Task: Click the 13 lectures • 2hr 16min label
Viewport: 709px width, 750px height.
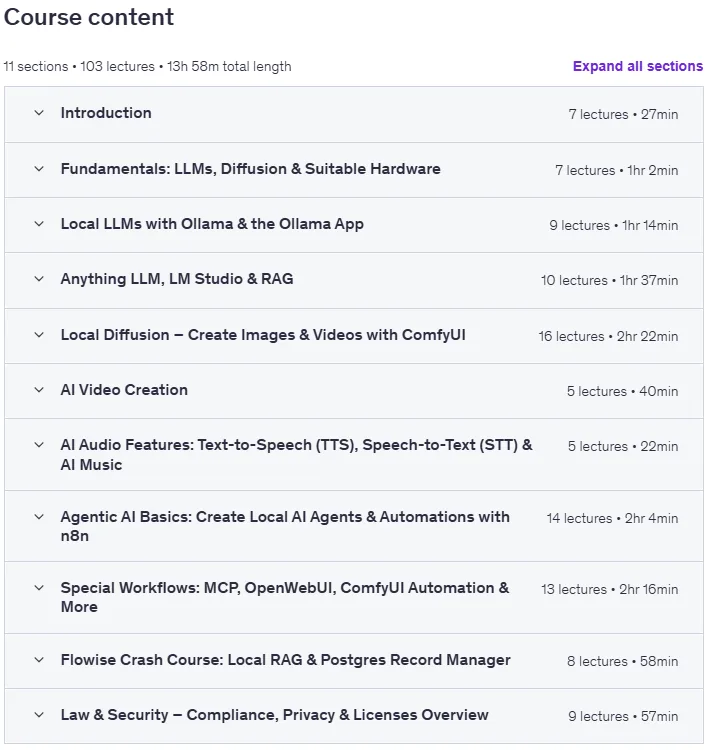Action: tap(609, 589)
